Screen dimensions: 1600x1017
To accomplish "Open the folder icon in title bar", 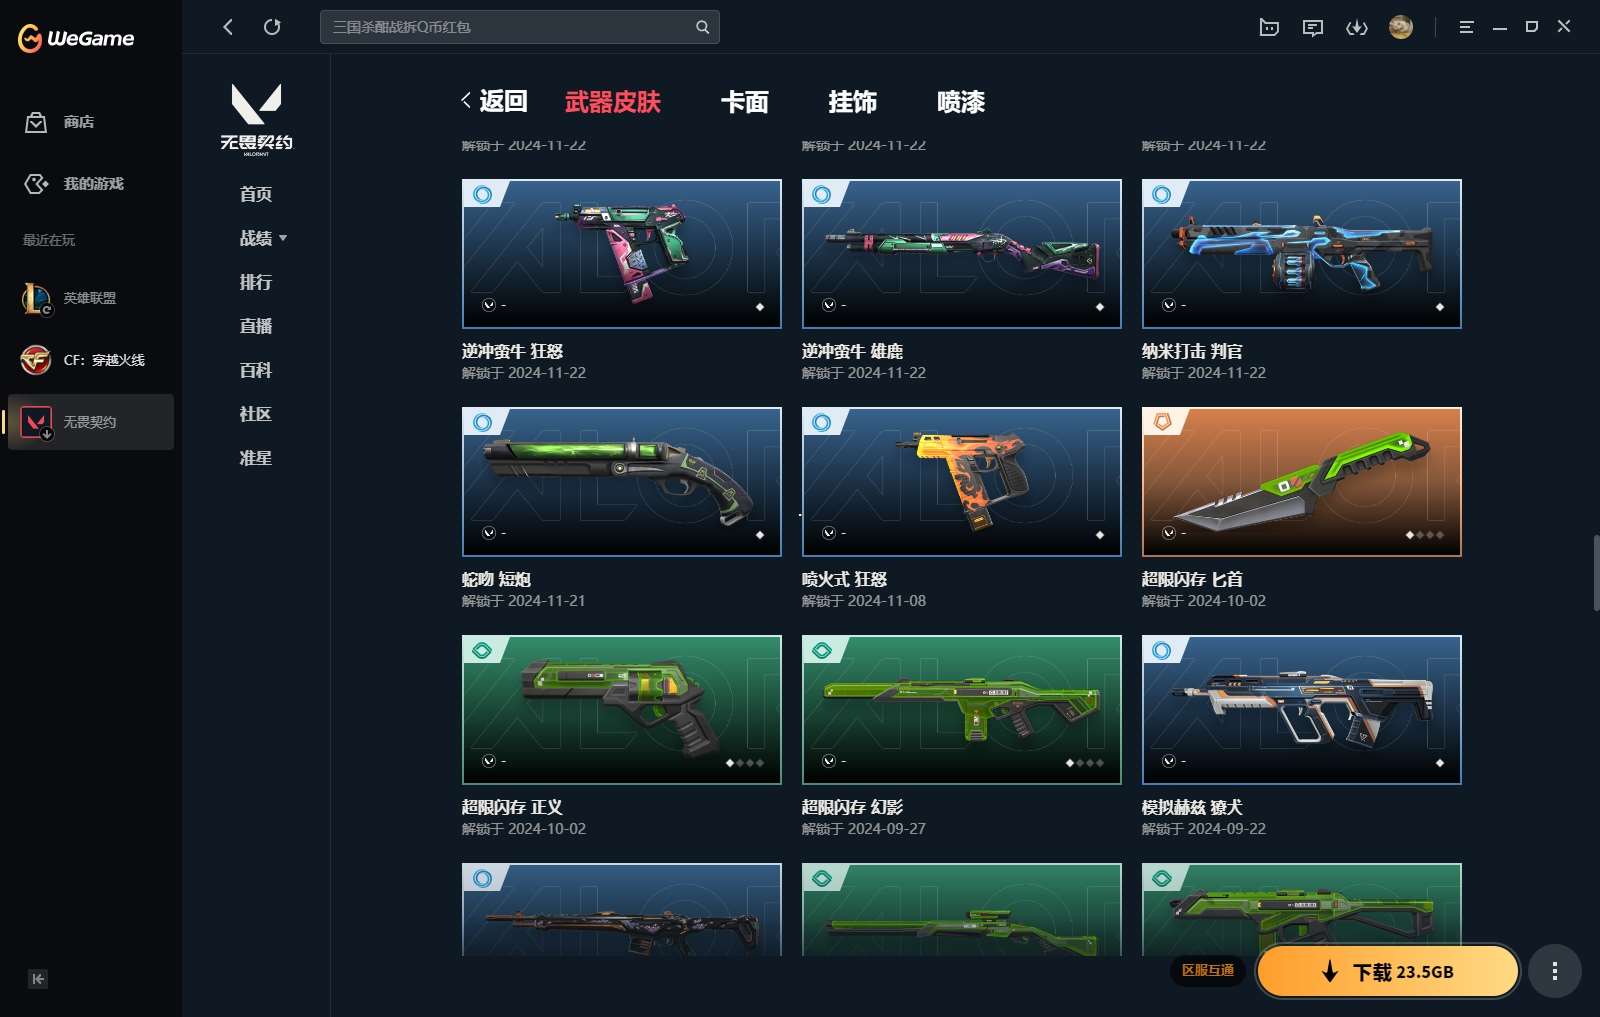I will tap(1269, 27).
